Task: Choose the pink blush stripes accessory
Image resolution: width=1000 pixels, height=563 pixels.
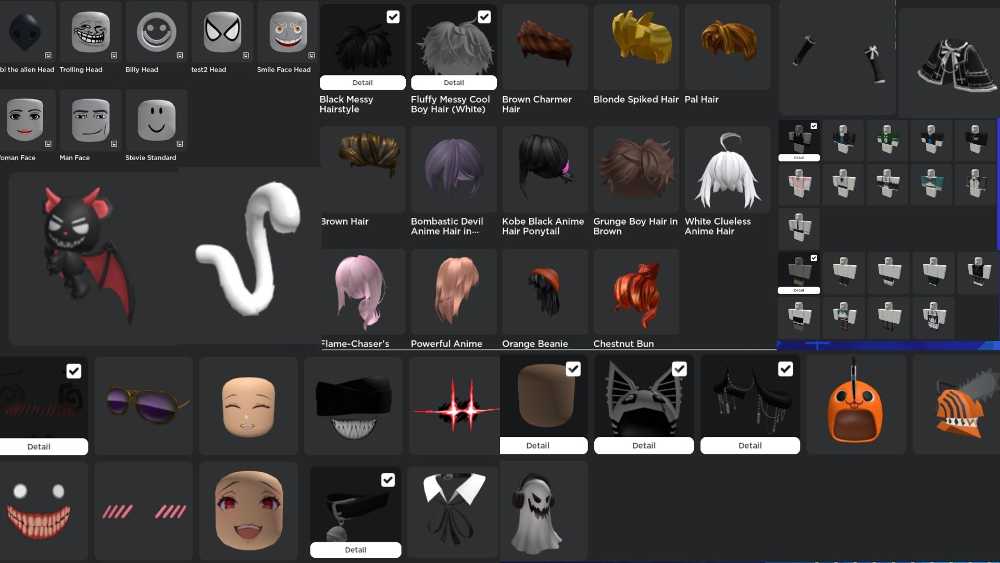Action: tap(143, 512)
